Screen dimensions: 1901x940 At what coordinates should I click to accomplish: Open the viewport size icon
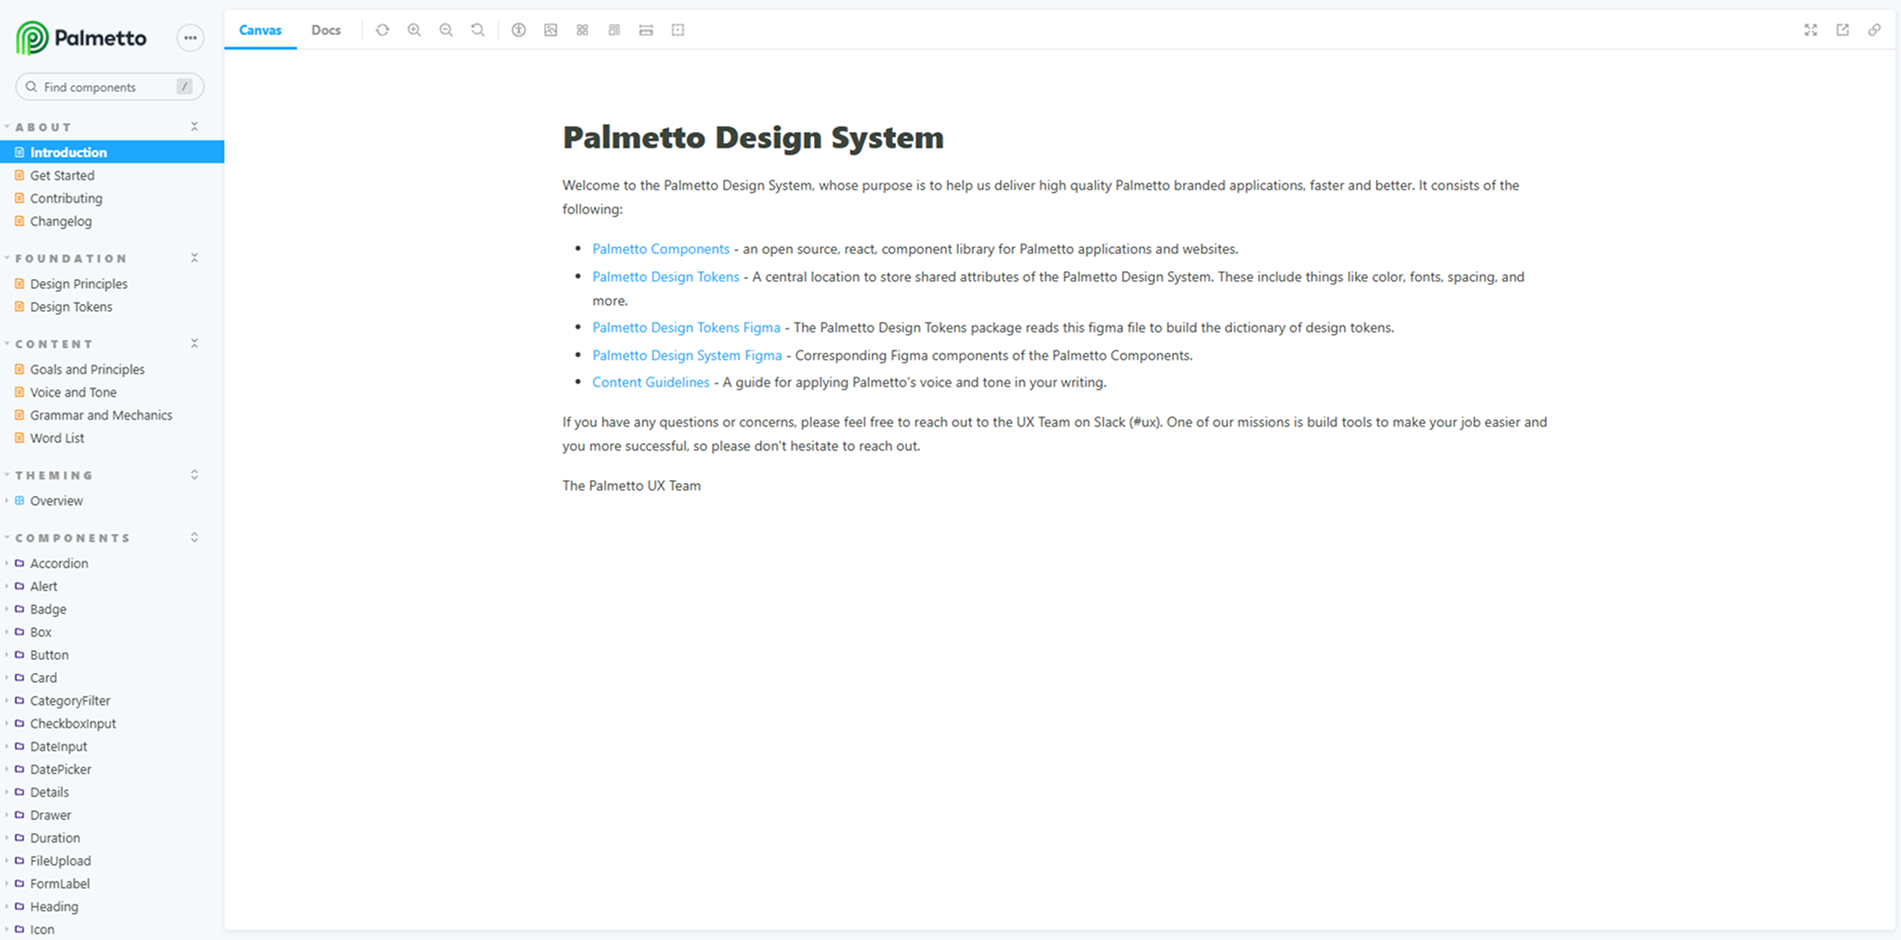click(x=614, y=30)
